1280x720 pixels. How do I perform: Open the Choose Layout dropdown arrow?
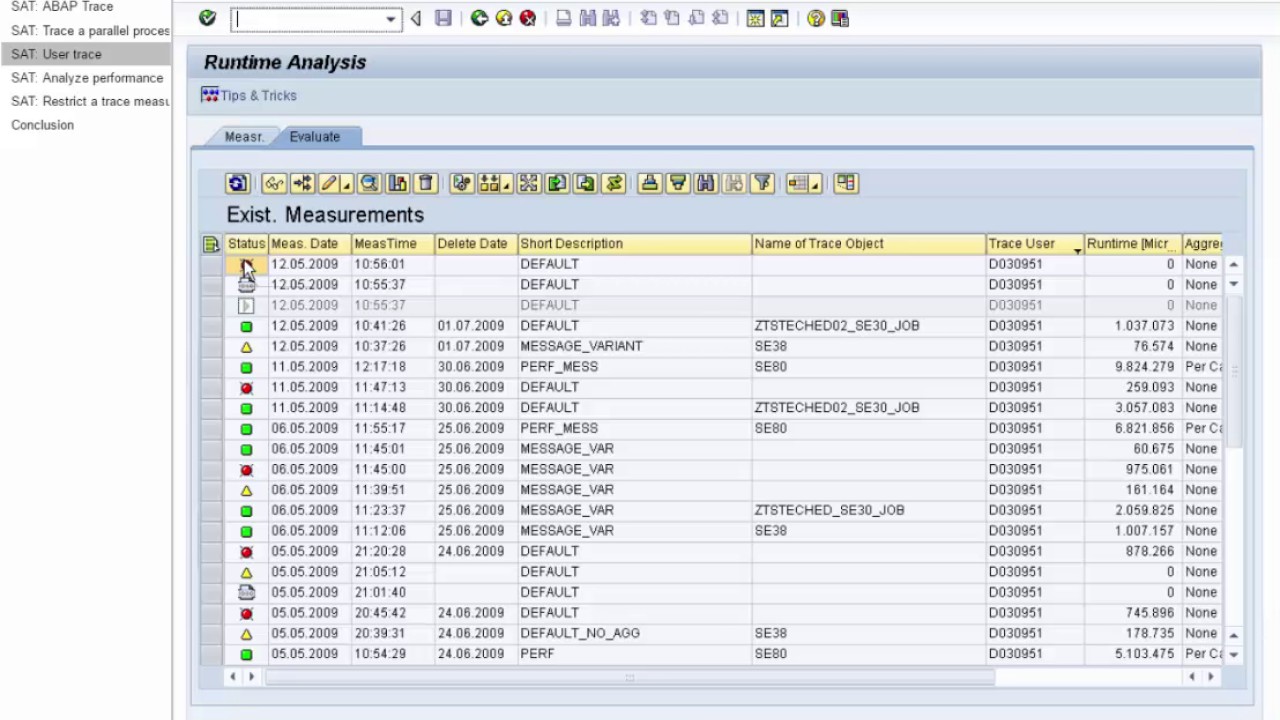[x=814, y=183]
